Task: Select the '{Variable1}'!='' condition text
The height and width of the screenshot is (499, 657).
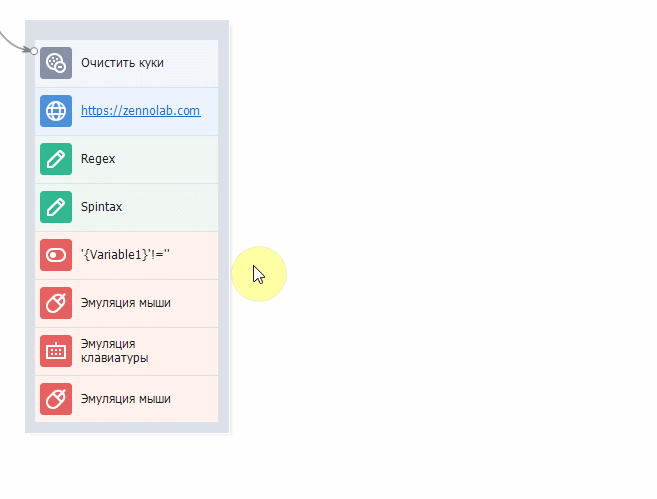Action: click(125, 255)
